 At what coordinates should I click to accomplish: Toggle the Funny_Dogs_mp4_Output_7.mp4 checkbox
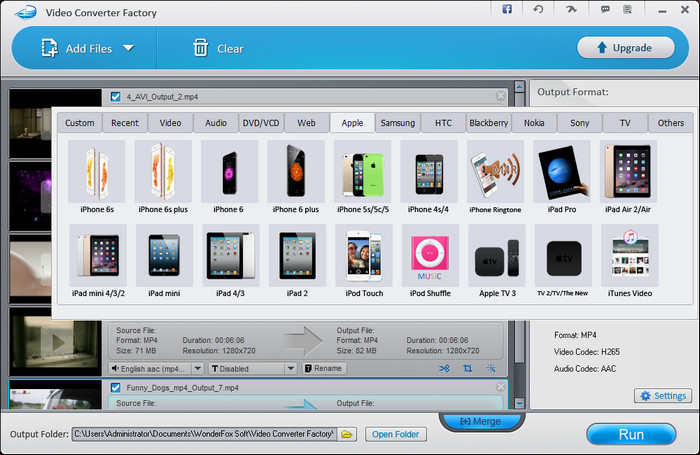pos(116,388)
